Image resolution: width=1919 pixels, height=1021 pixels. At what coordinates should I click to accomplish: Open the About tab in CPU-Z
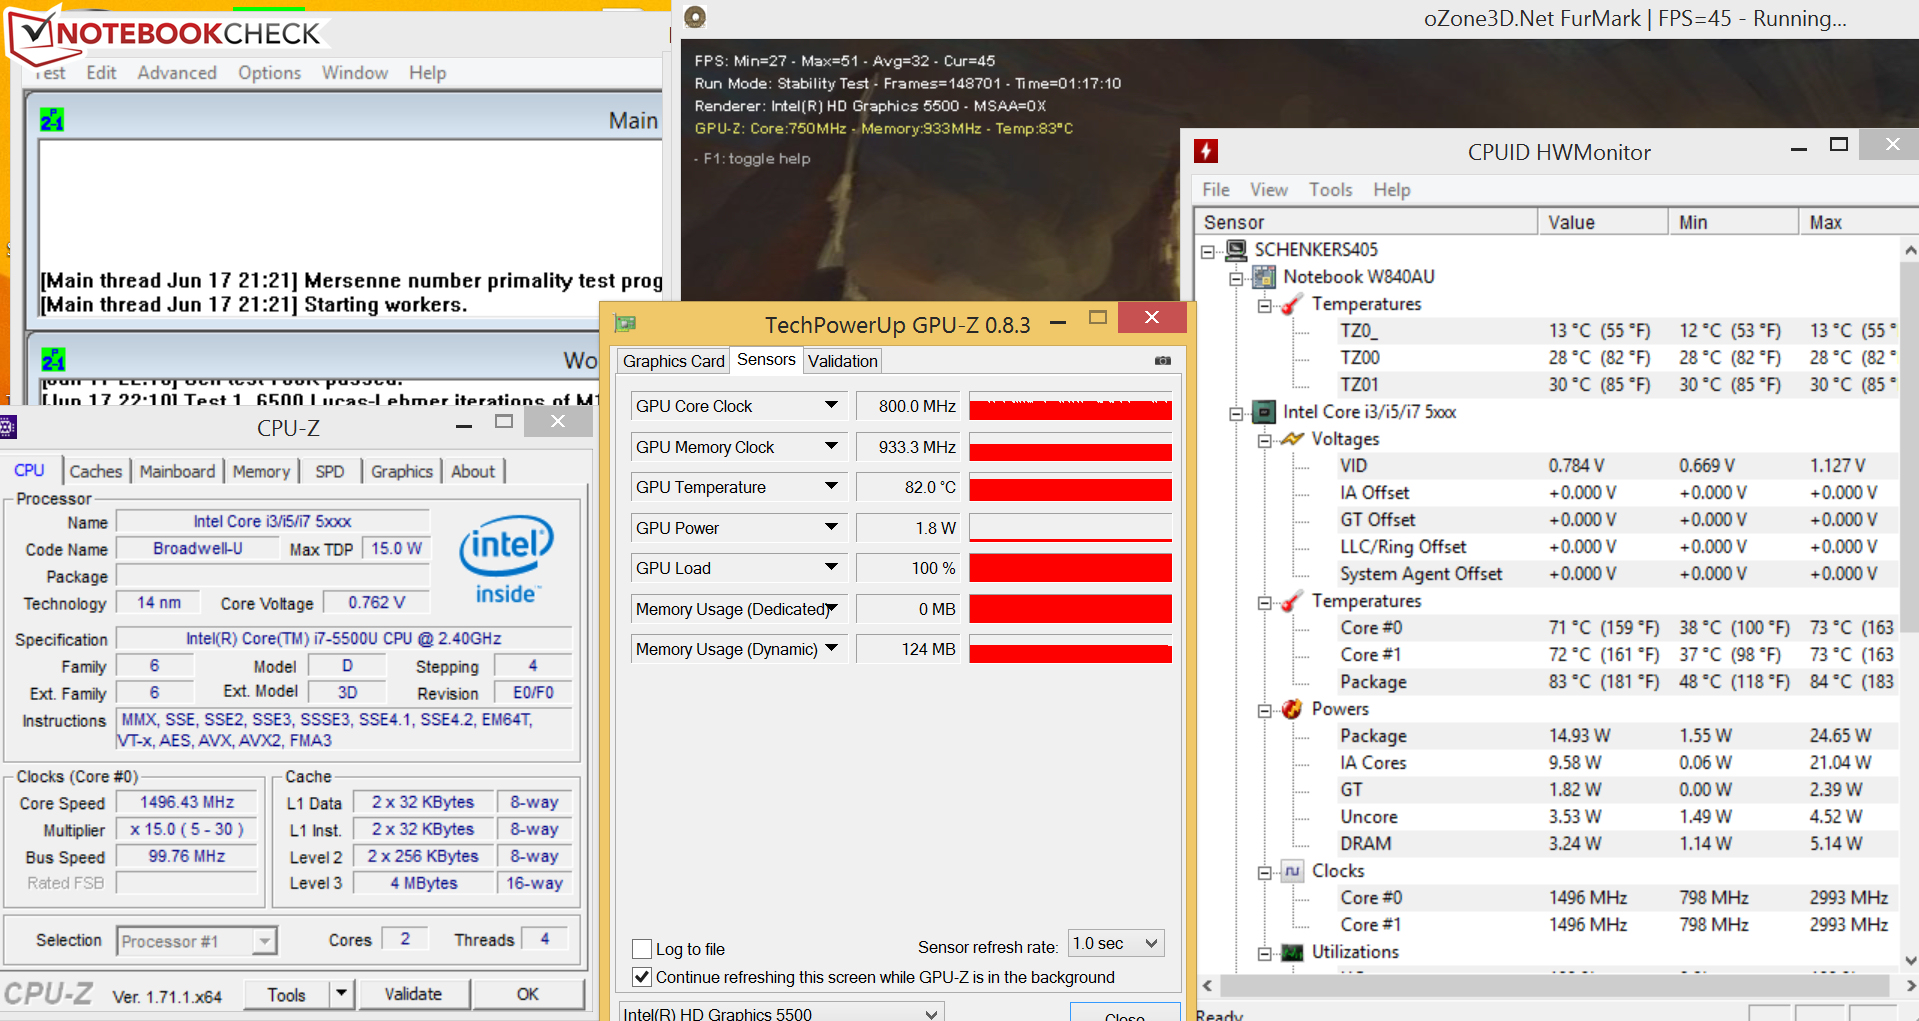pos(473,471)
